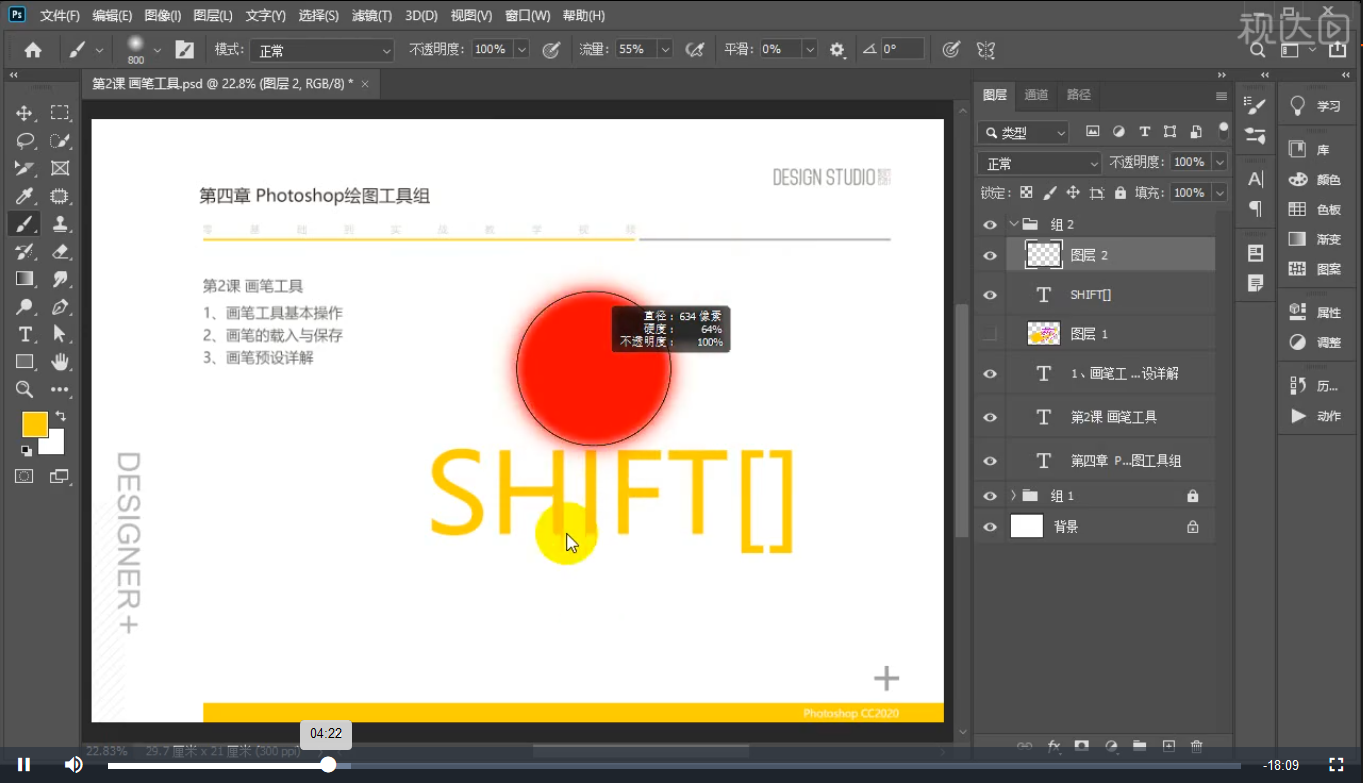Open the layer blend mode 正常 dropdown
The width and height of the screenshot is (1363, 783).
(1040, 163)
